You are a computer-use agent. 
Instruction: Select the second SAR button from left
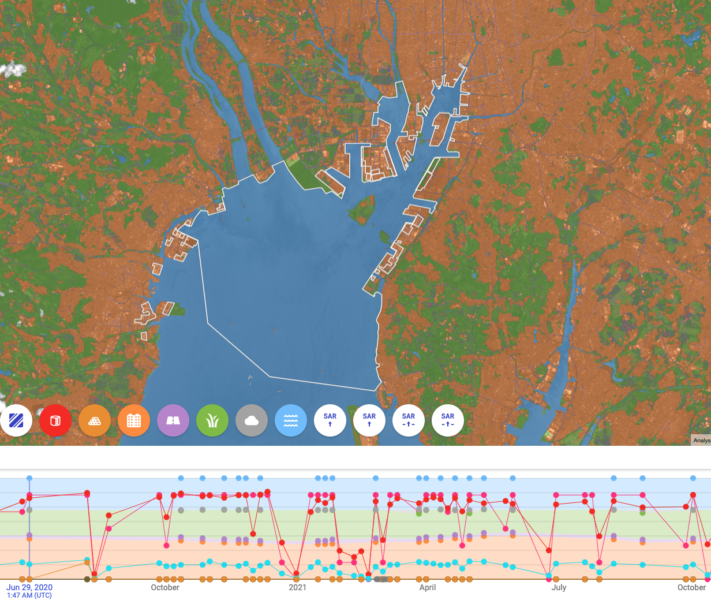pyautogui.click(x=369, y=421)
